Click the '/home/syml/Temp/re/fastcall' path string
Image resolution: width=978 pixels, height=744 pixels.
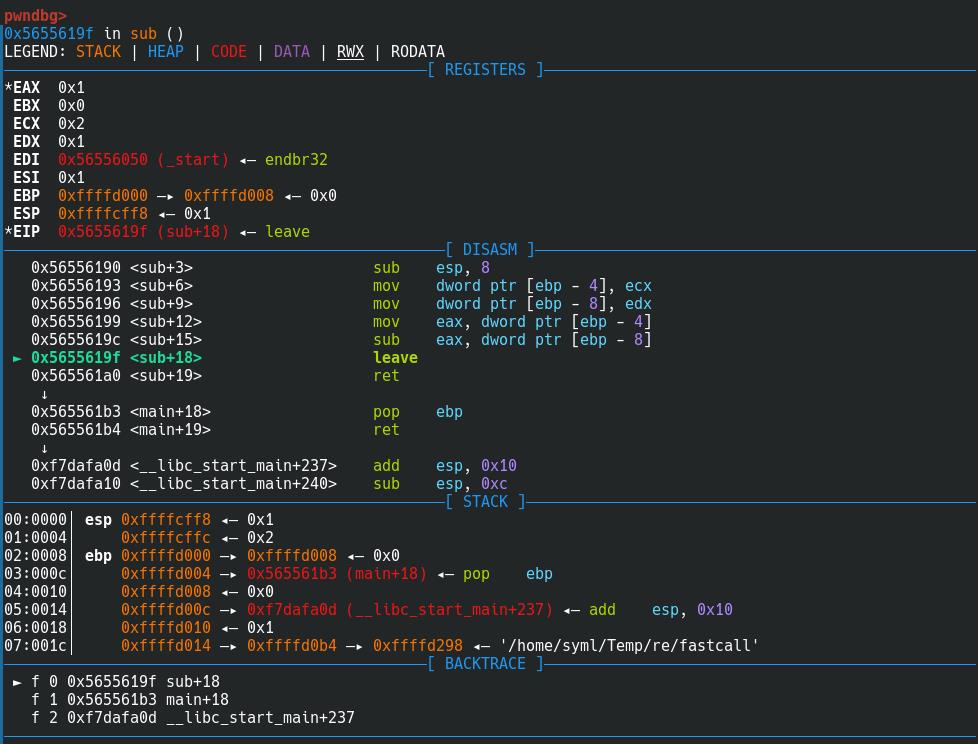click(629, 646)
